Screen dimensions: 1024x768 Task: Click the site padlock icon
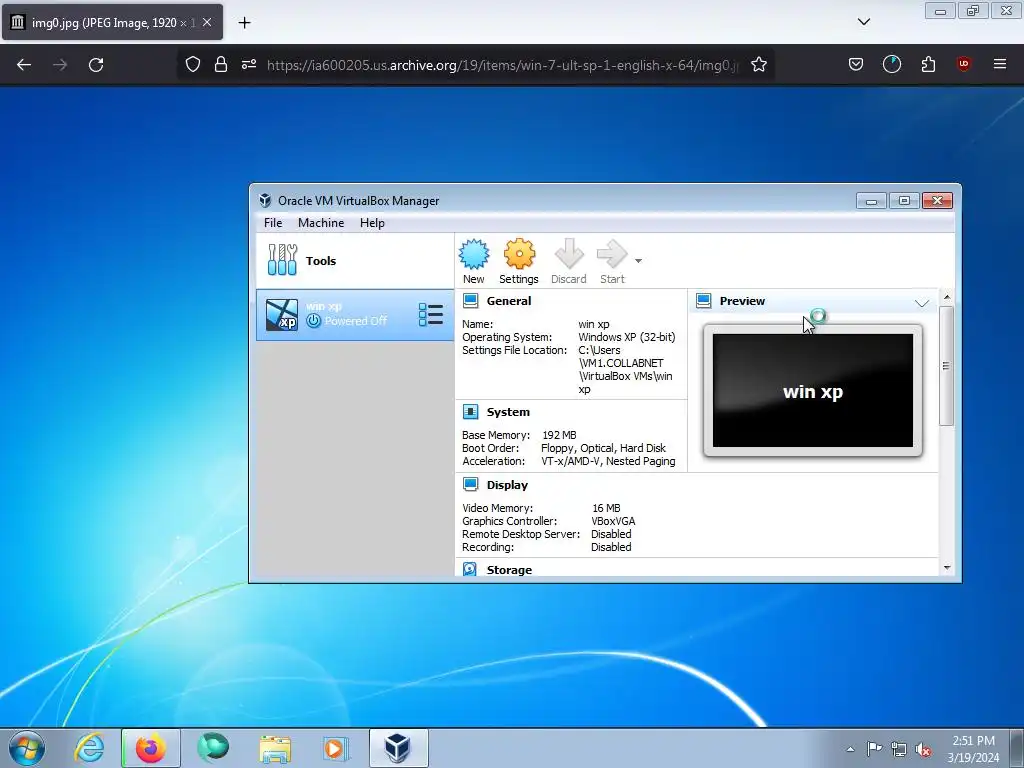point(221,65)
